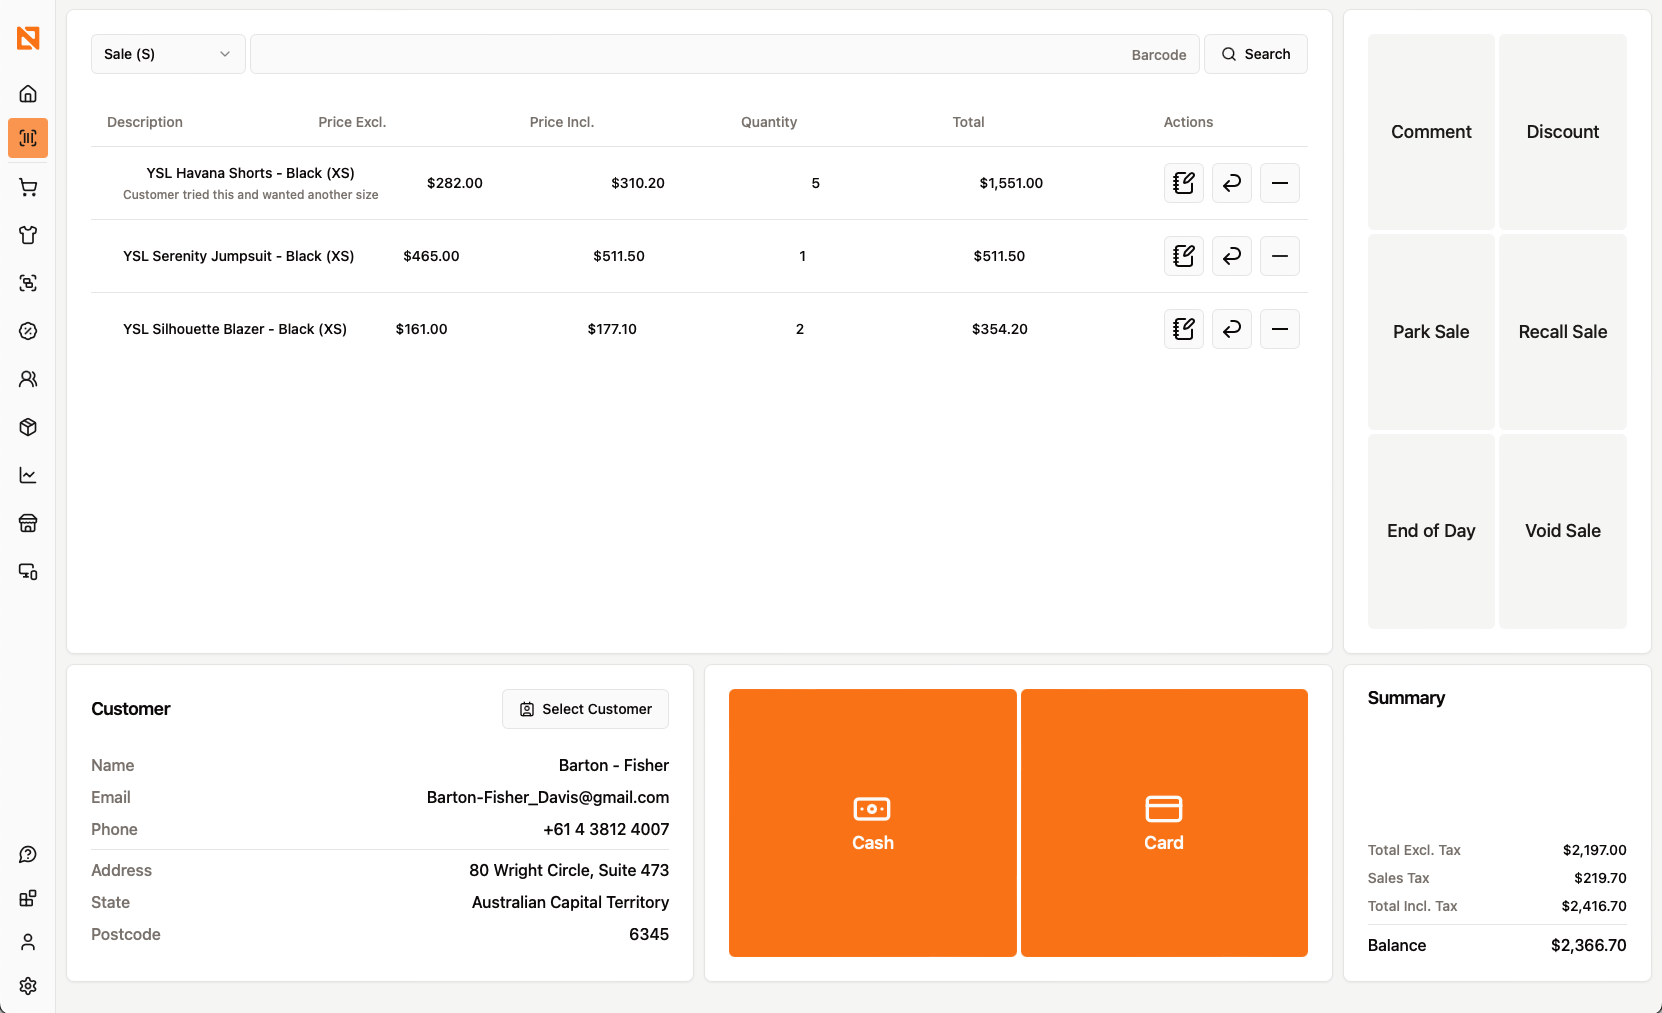Image resolution: width=1662 pixels, height=1013 pixels.
Task: Open the home icon in sidebar
Action: [28, 94]
